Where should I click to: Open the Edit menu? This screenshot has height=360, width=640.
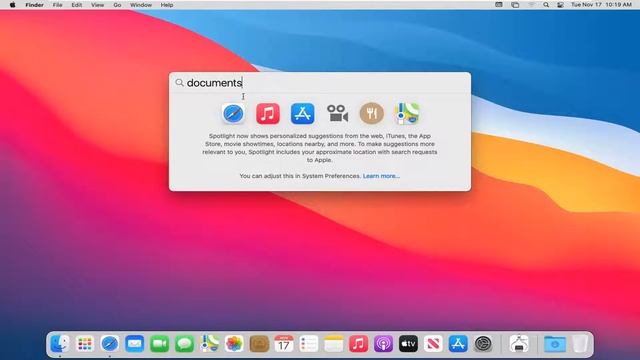click(77, 5)
